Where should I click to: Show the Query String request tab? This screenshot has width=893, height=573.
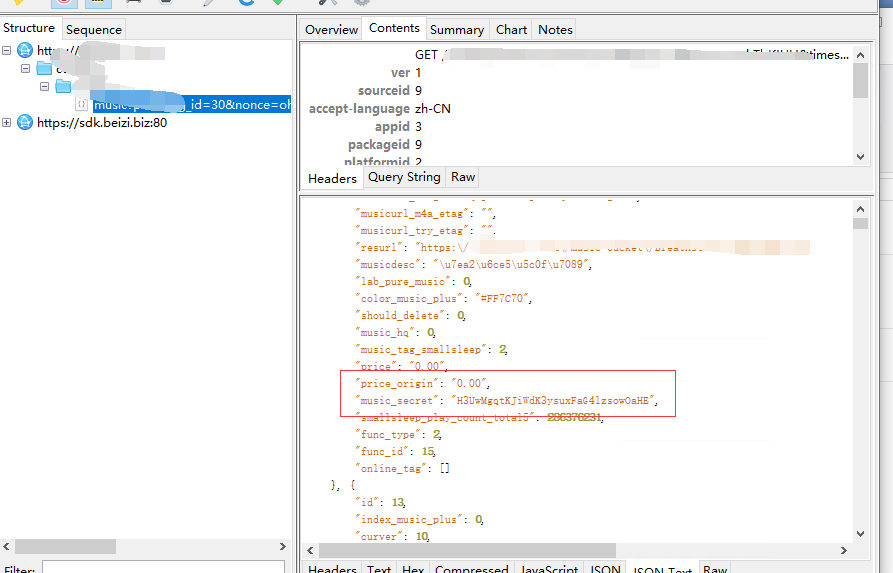[x=404, y=177]
